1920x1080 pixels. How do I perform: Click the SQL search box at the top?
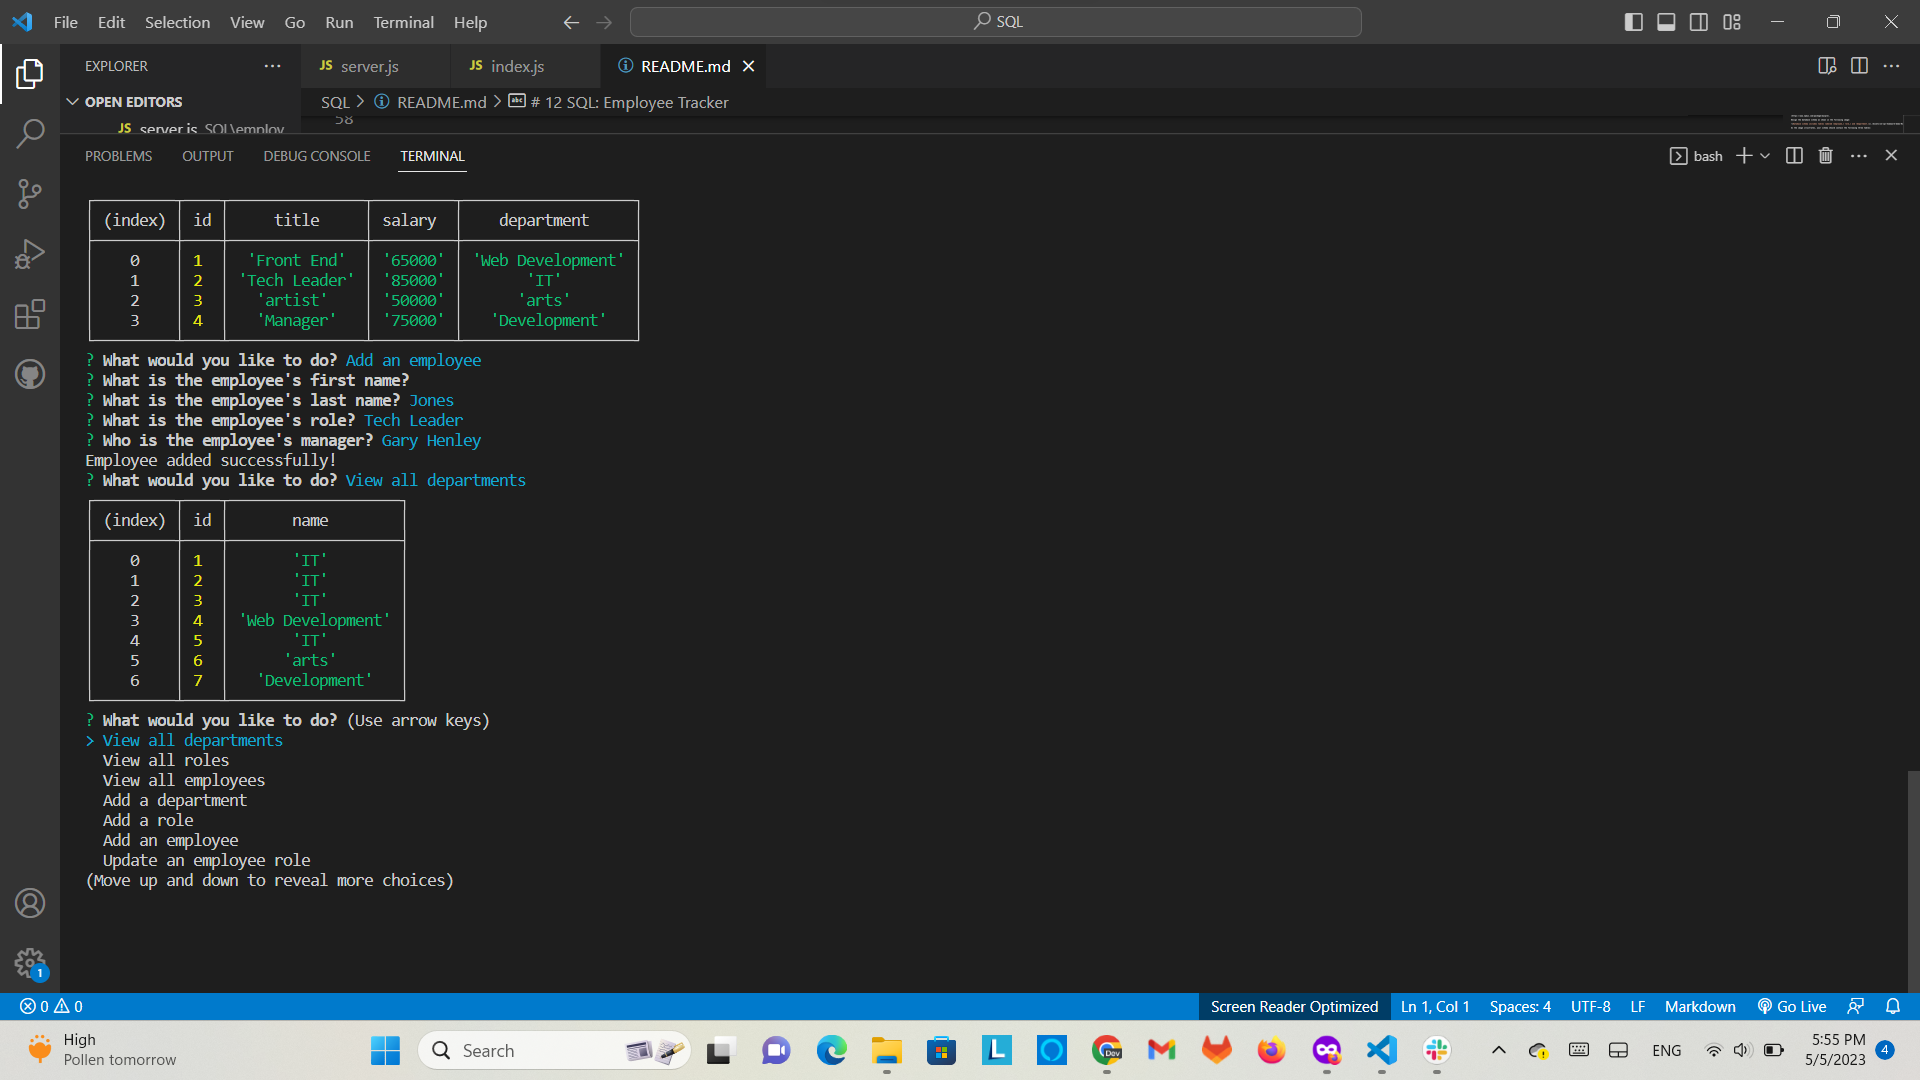996,21
